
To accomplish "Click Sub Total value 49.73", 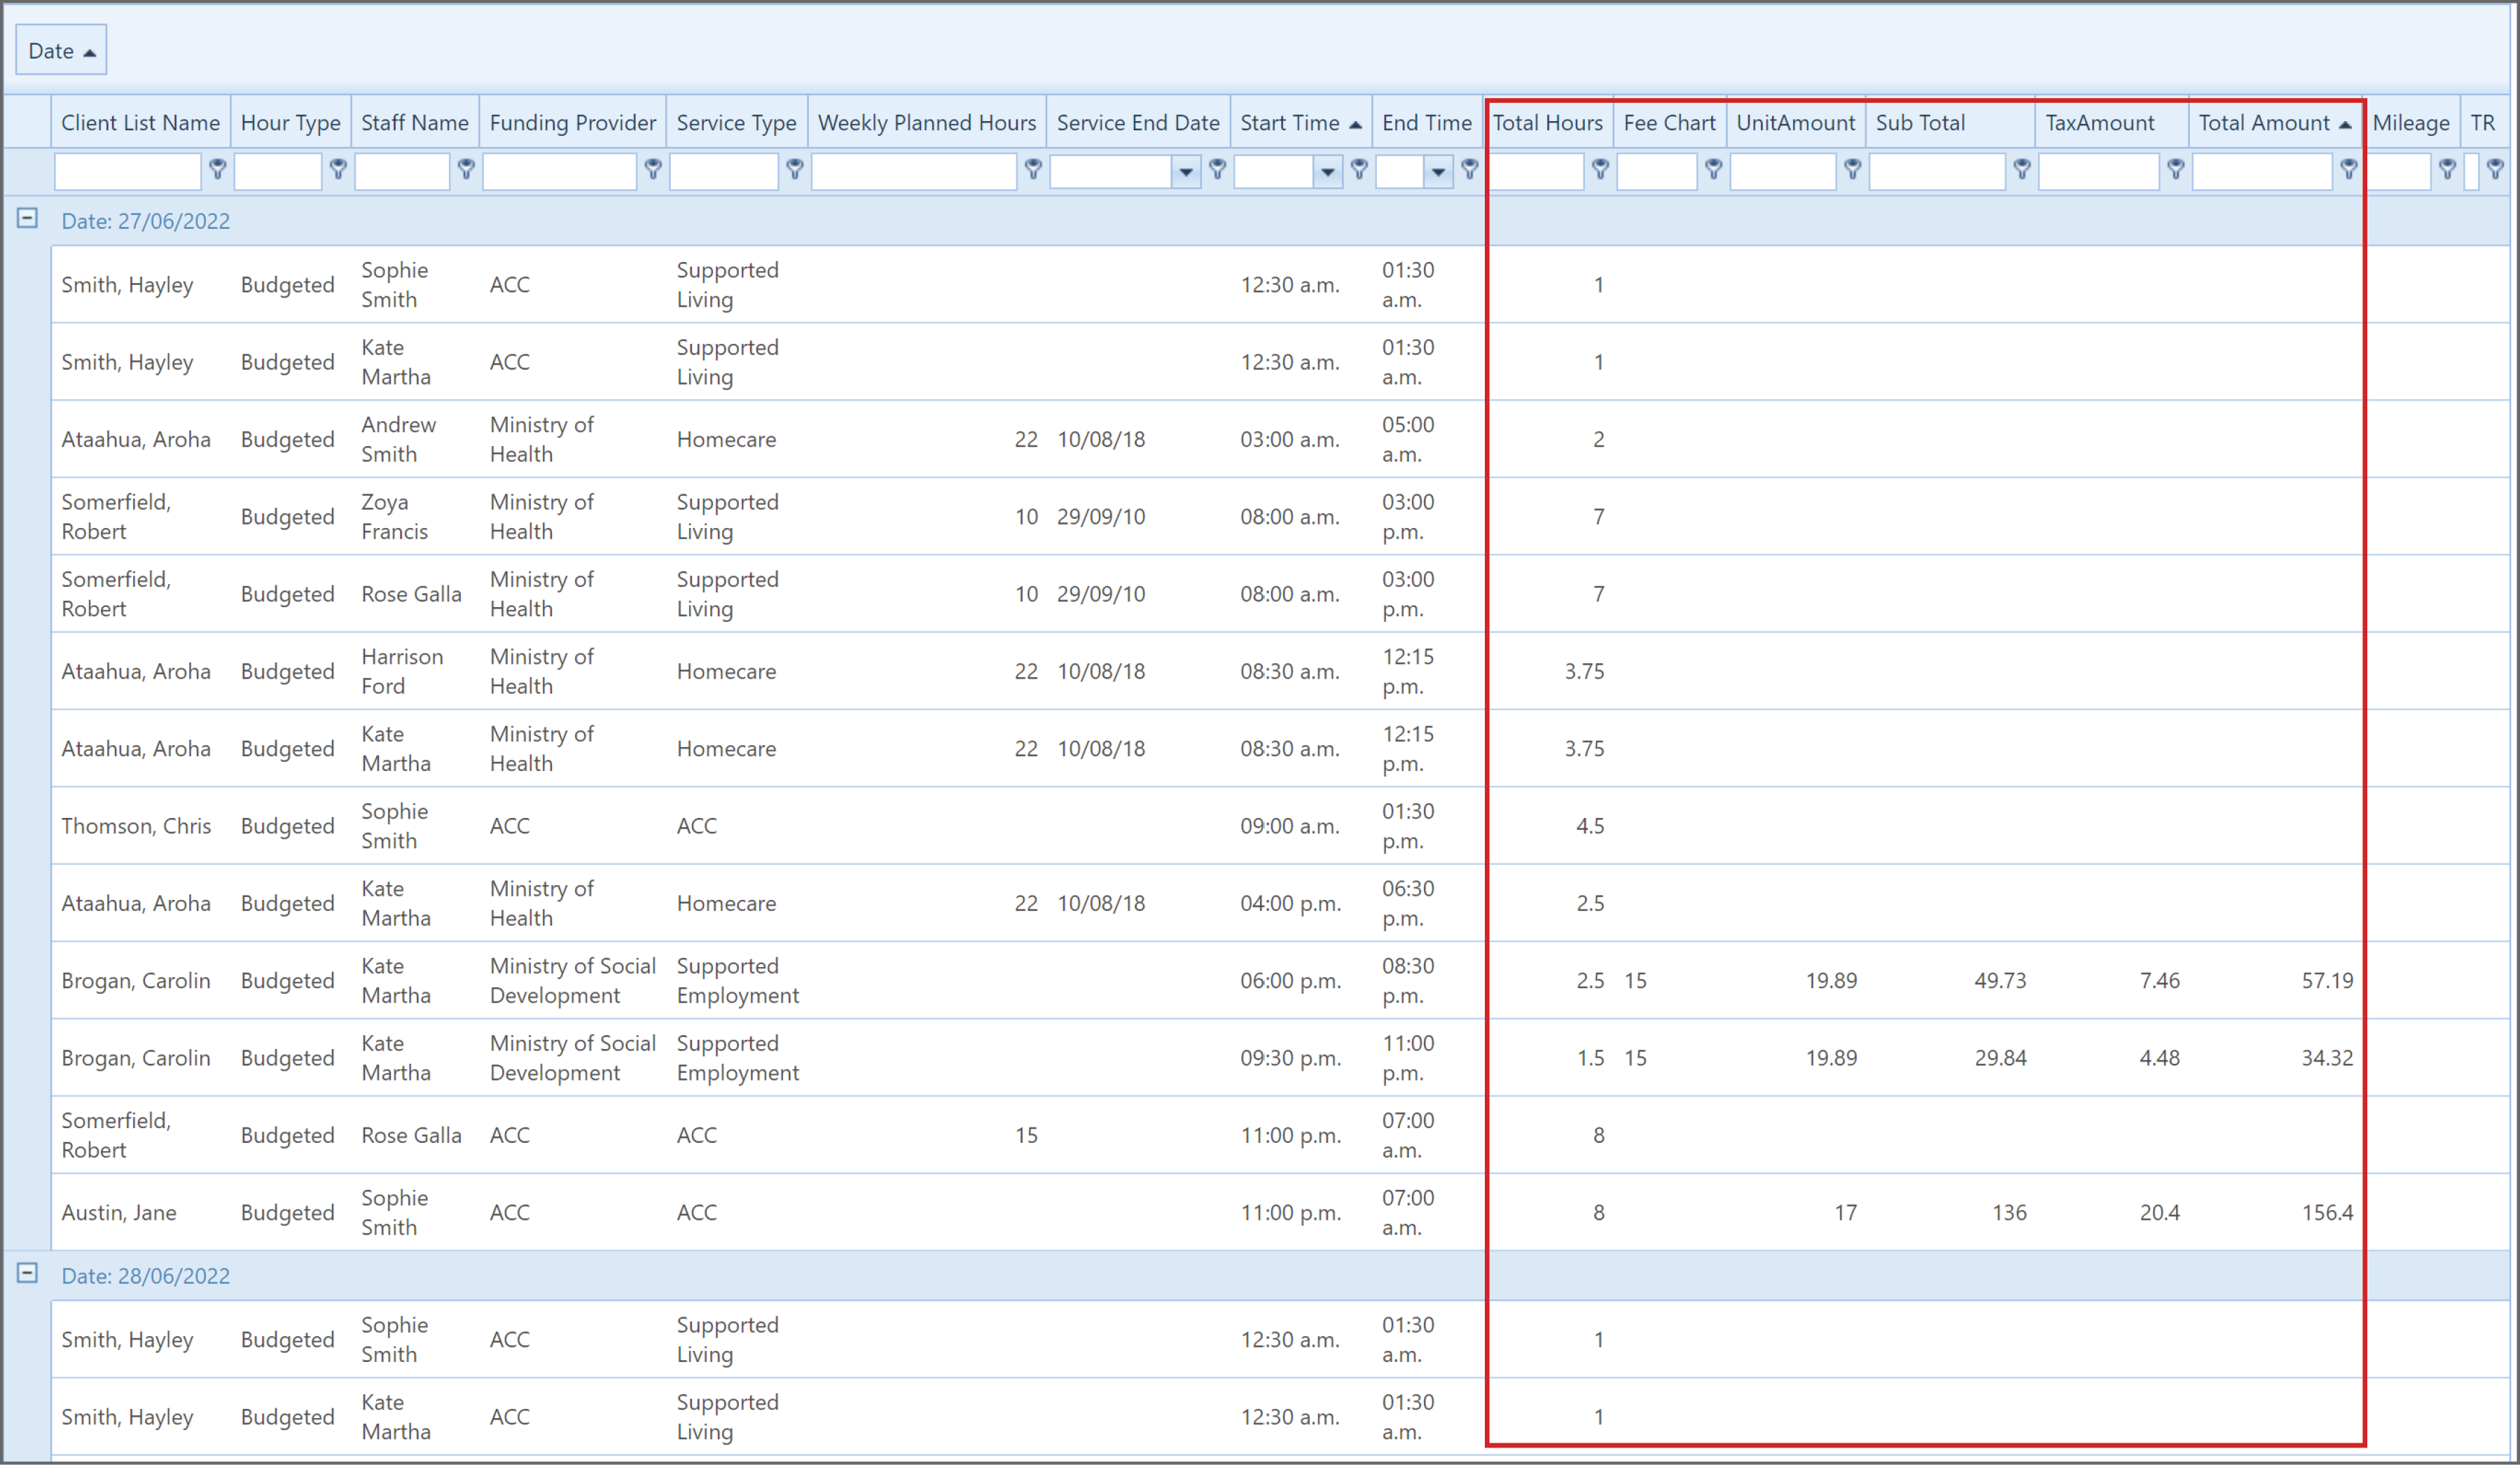I will coord(2000,980).
